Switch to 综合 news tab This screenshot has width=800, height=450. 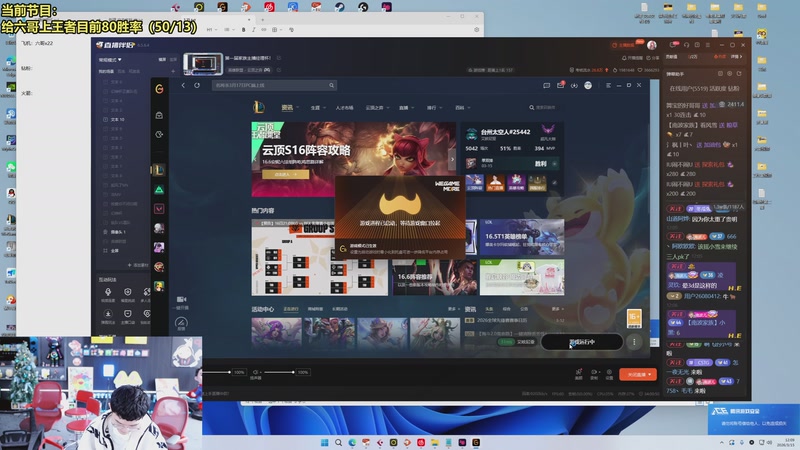pyautogui.click(x=506, y=309)
